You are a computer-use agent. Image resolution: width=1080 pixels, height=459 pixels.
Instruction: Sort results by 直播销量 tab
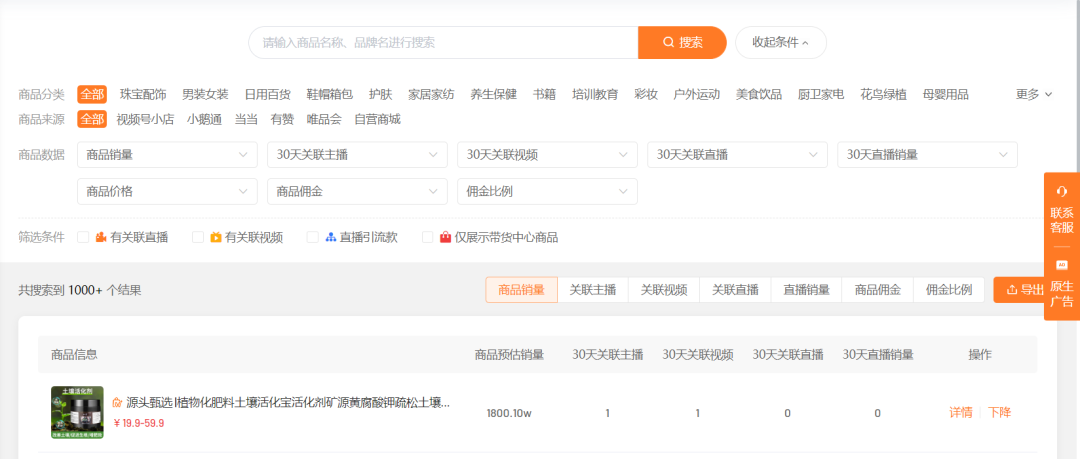[807, 290]
